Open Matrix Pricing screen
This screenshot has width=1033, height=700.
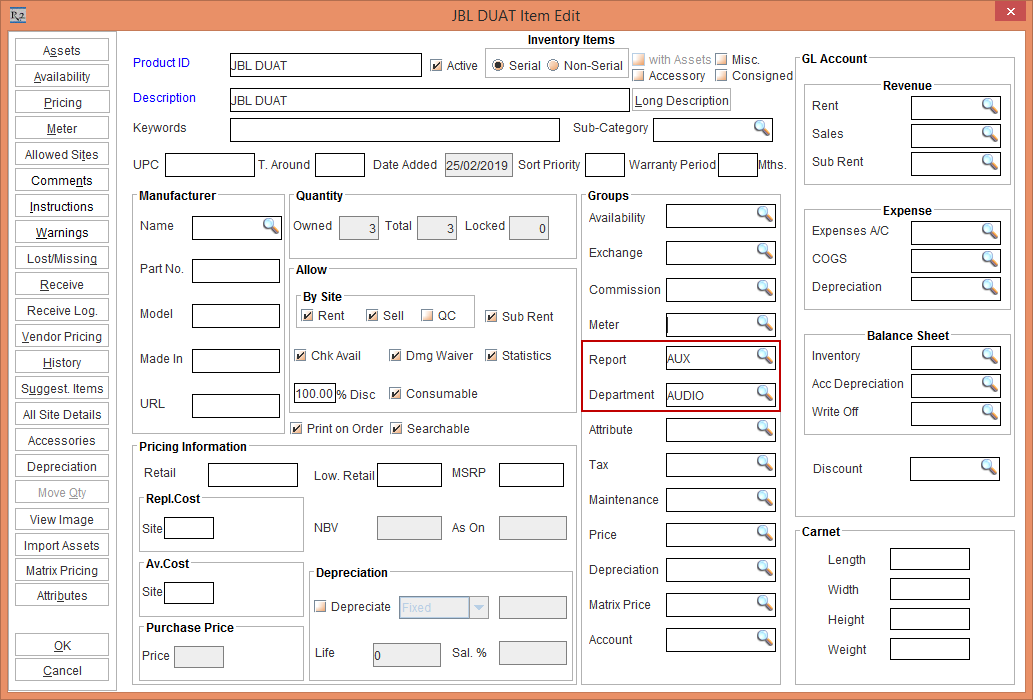62,570
